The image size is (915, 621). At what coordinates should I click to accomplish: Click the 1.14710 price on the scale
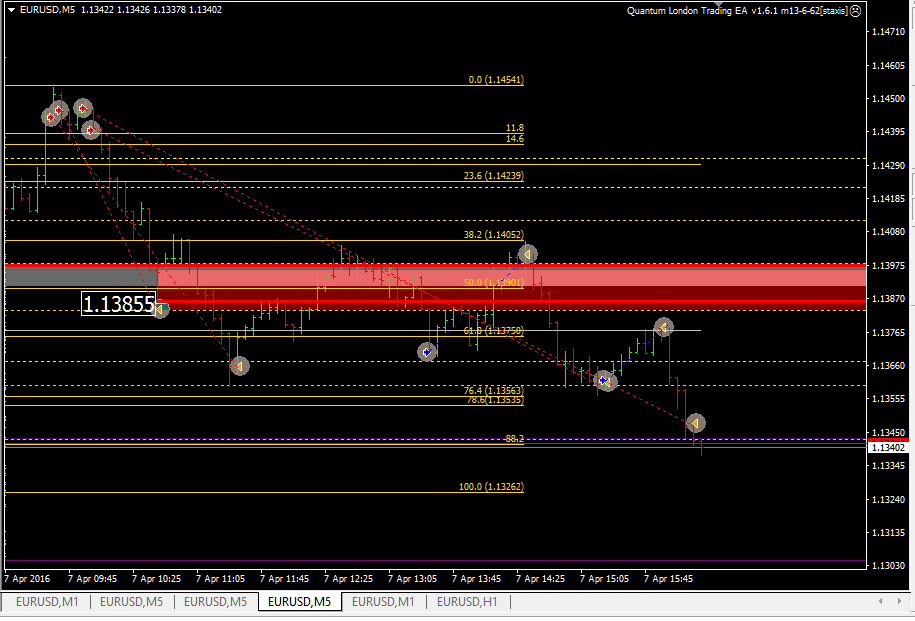pyautogui.click(x=888, y=32)
